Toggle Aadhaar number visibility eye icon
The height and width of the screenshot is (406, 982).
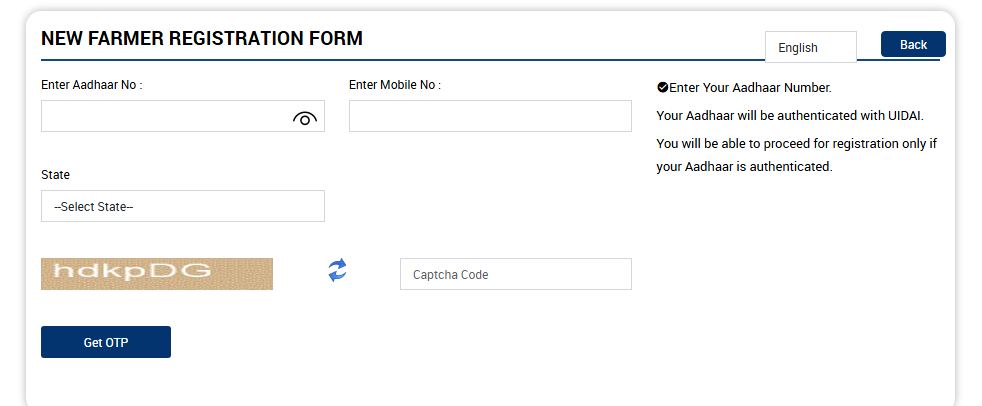[x=305, y=118]
